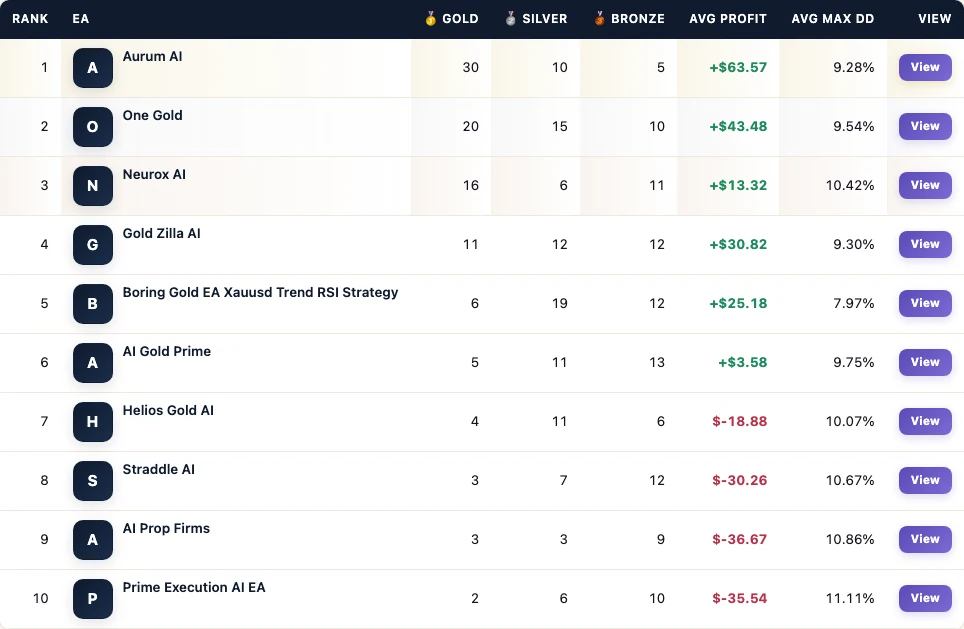Viewport: 964px width, 629px height.
Task: View Prime Execution AI EA details
Action: [x=925, y=598]
